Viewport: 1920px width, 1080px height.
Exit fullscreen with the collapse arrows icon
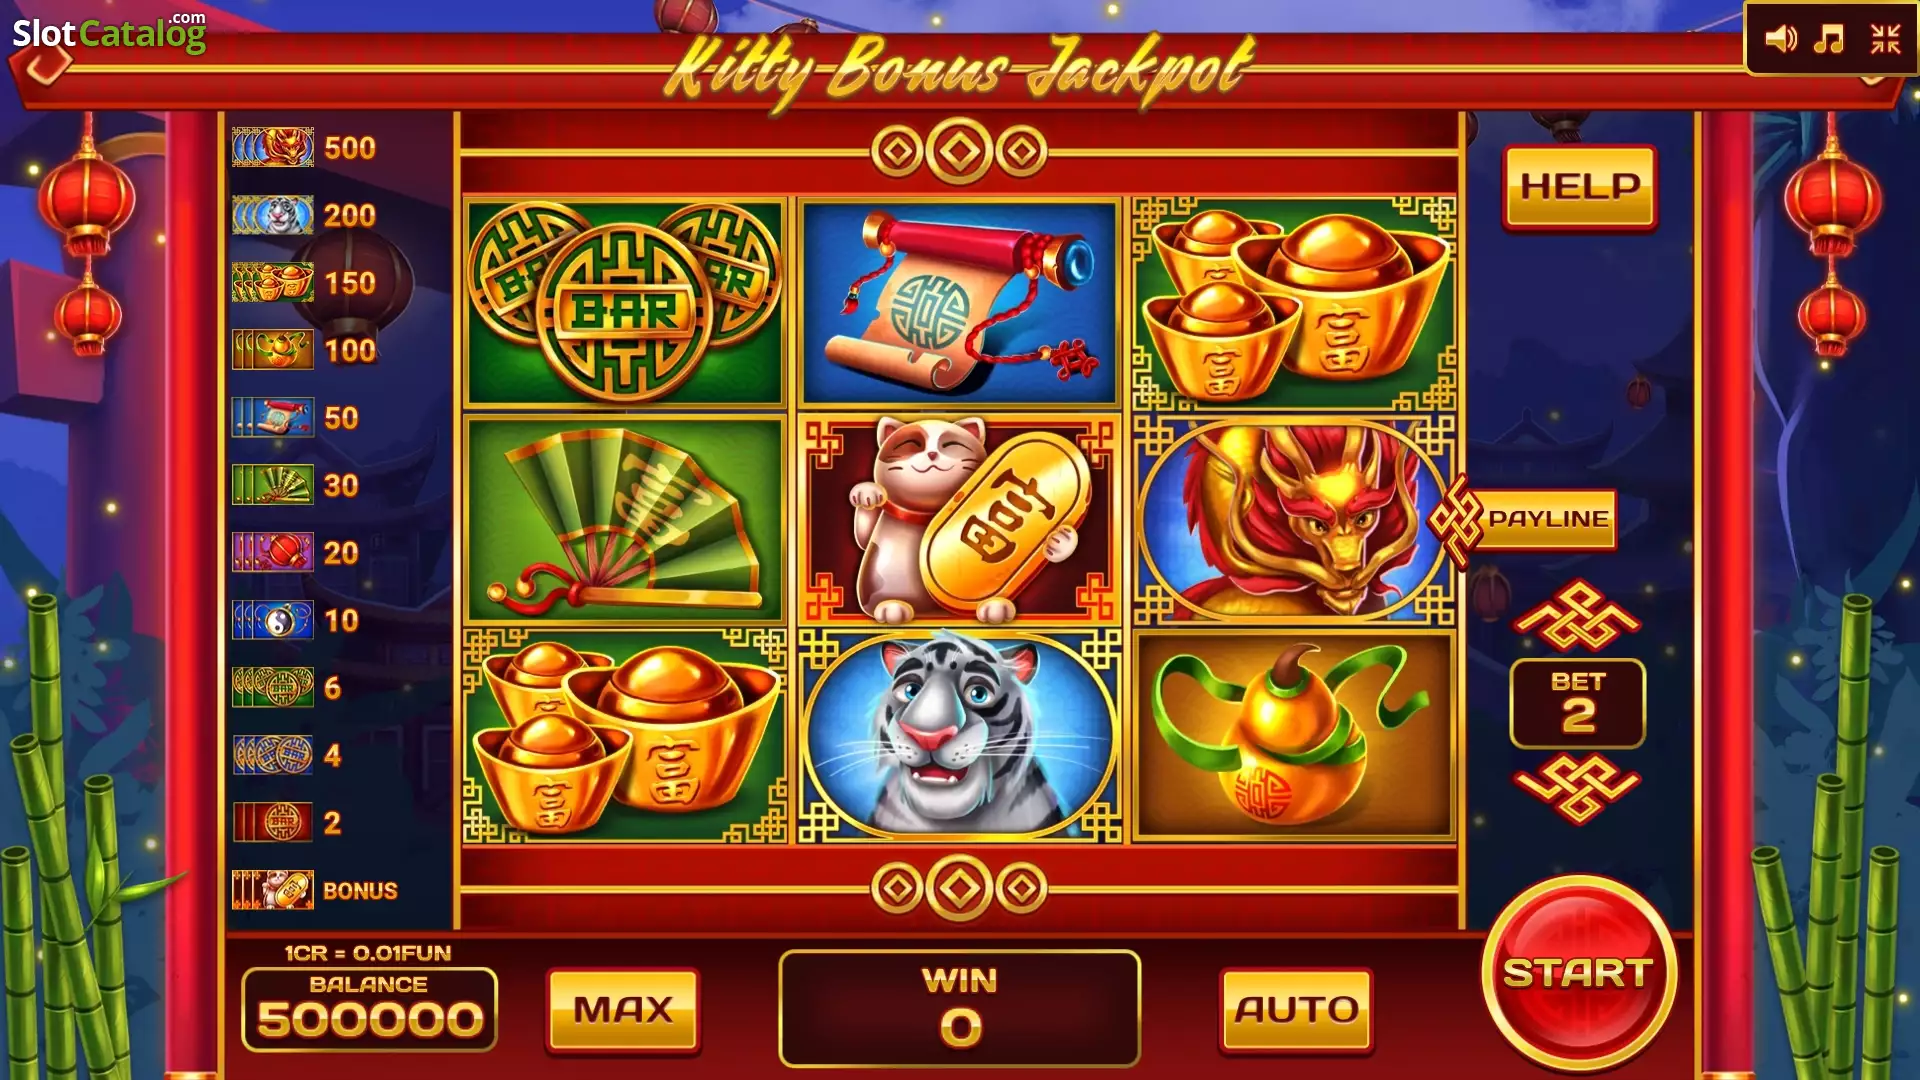1885,39
